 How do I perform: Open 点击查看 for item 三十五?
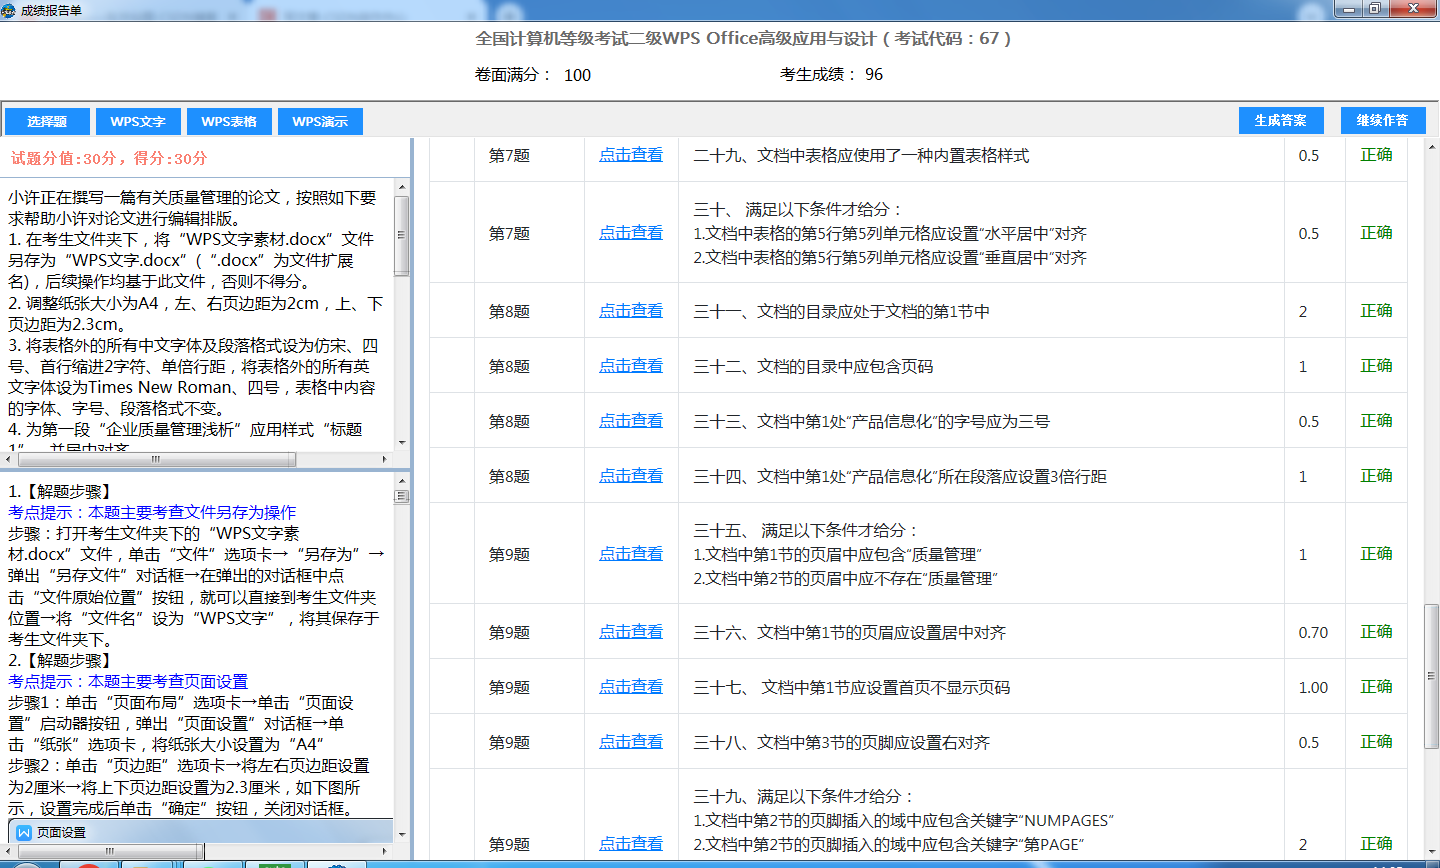631,554
